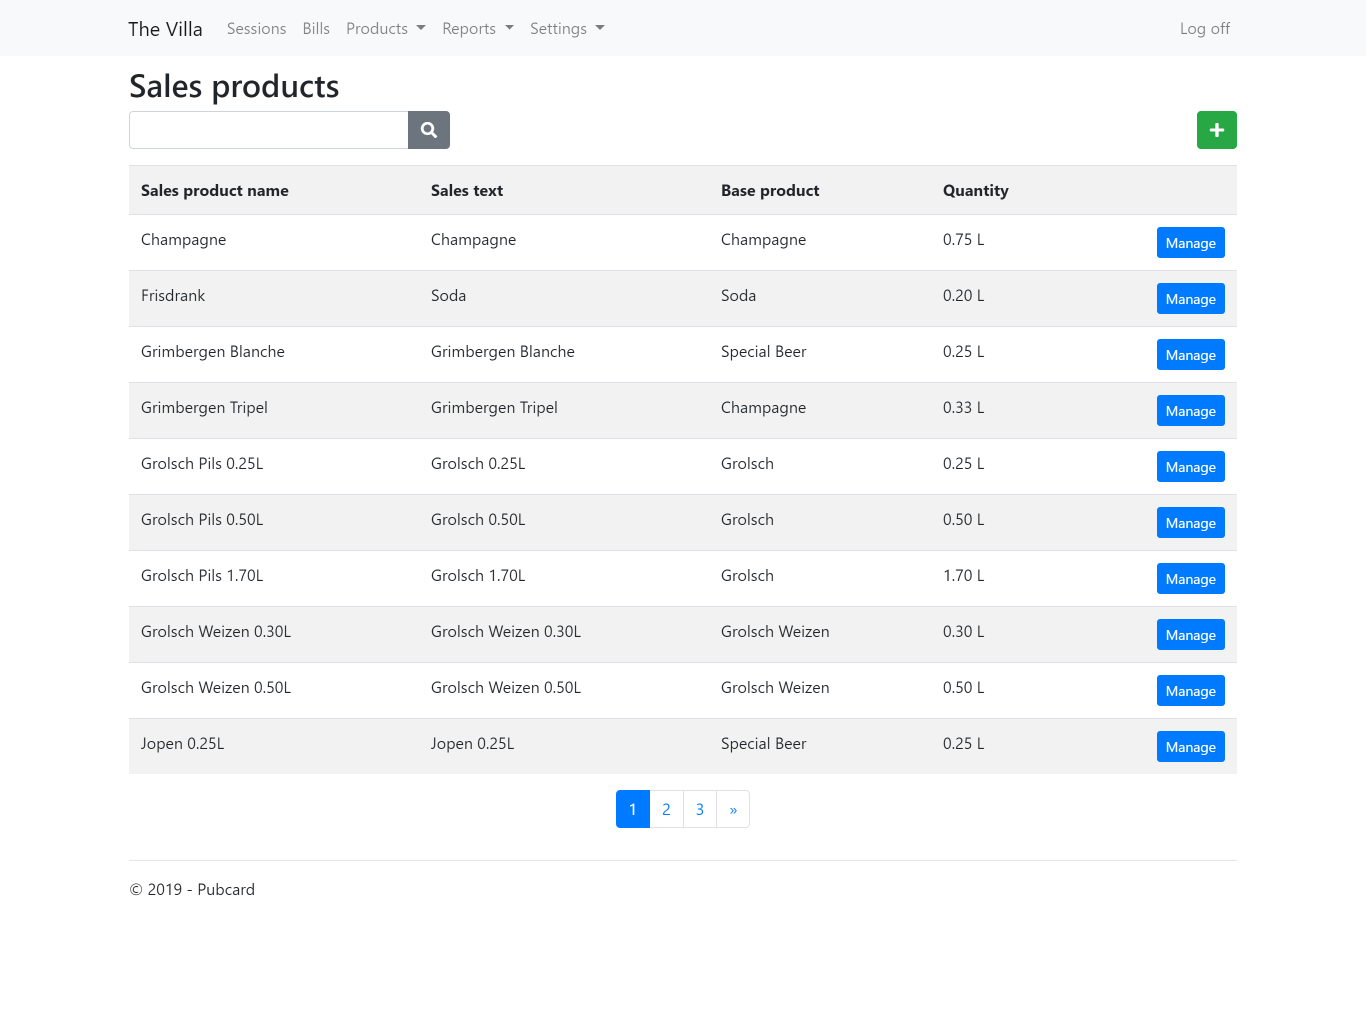
Task: Open The Villa home brand link
Action: (165, 28)
